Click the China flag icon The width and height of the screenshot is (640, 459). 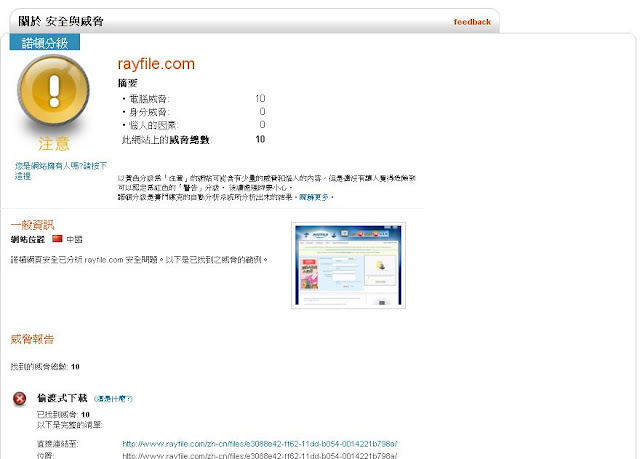pyautogui.click(x=57, y=239)
